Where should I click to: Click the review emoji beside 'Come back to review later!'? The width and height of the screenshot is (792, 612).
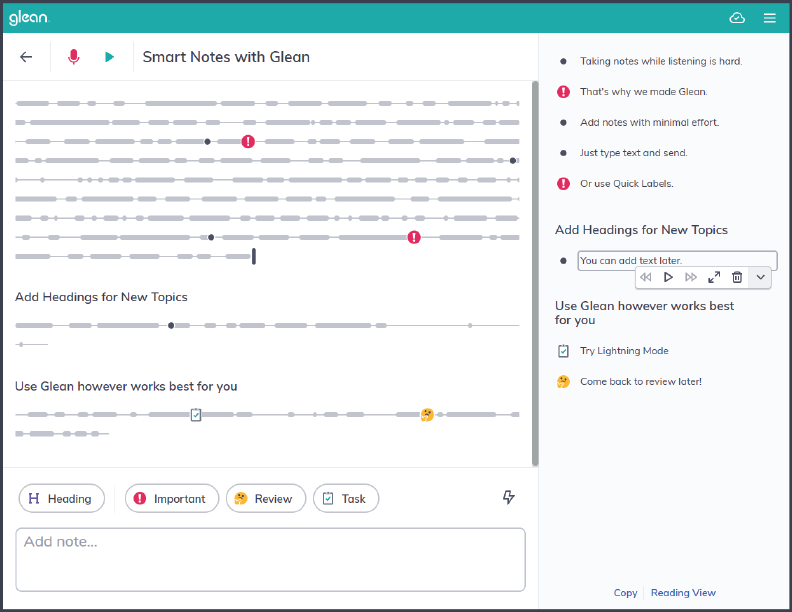(563, 382)
